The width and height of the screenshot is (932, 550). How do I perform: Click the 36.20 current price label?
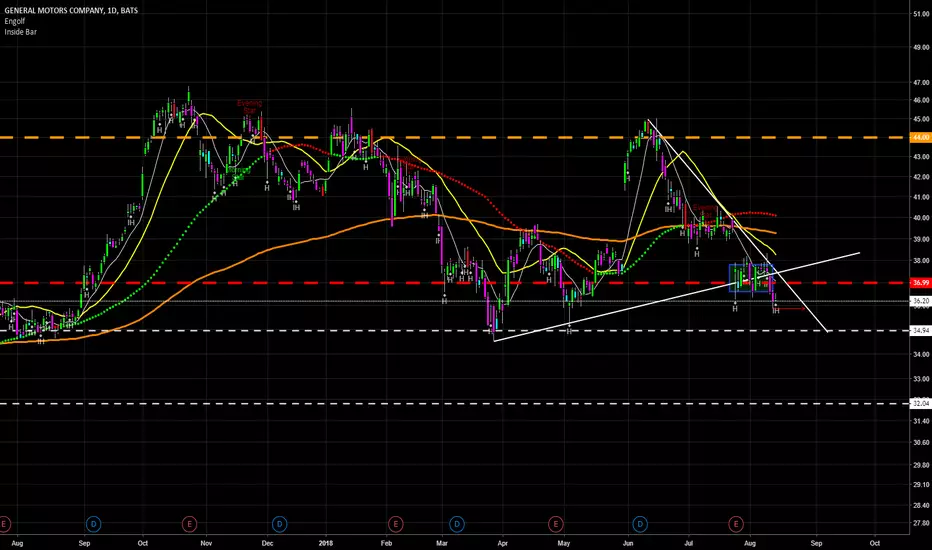[x=921, y=301]
